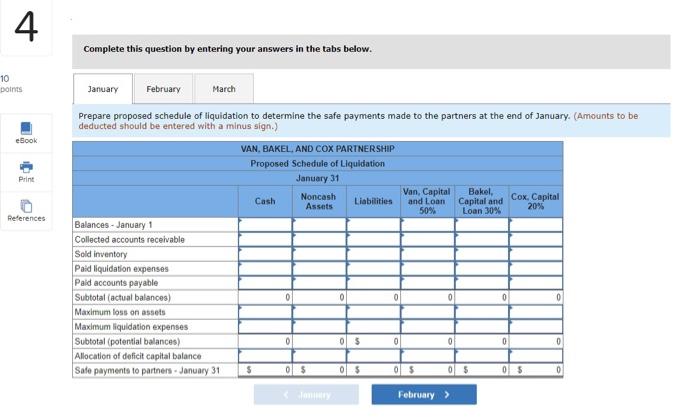Click the 'Cox, Capital 20%' column header

(x=535, y=201)
